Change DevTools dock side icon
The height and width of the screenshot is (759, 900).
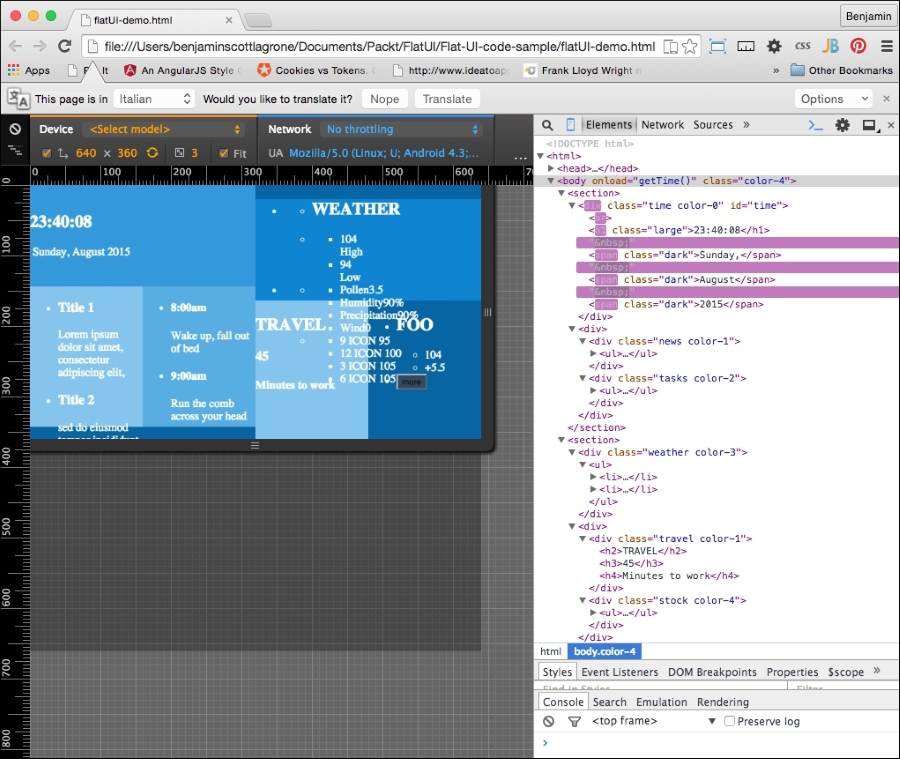[x=868, y=125]
